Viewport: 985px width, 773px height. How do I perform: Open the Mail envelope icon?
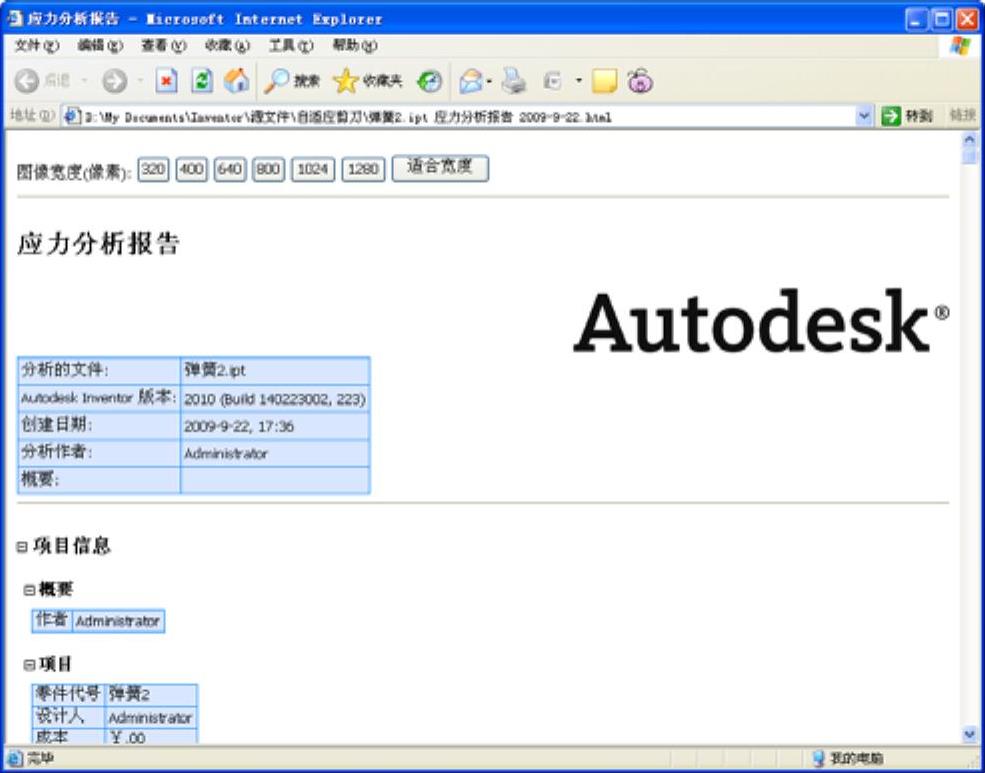click(471, 81)
